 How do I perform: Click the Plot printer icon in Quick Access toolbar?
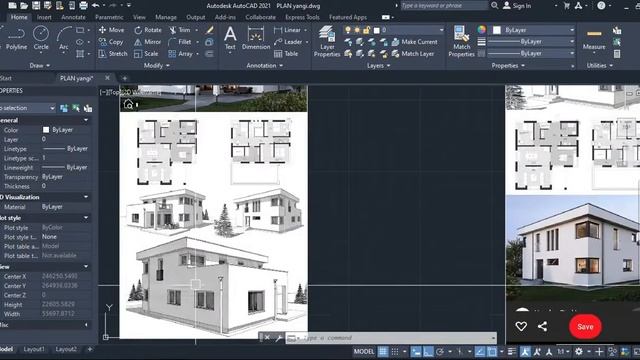click(x=83, y=5)
